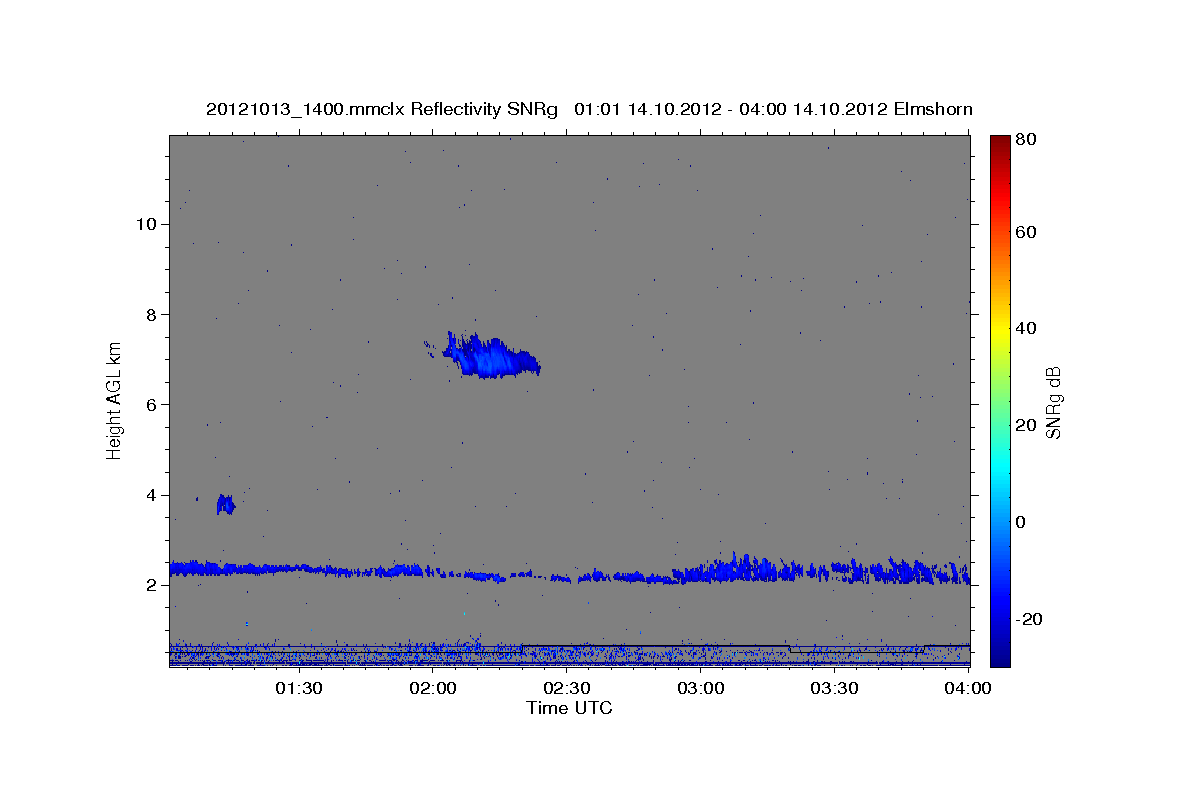Click the colorbar value -20

click(1031, 619)
